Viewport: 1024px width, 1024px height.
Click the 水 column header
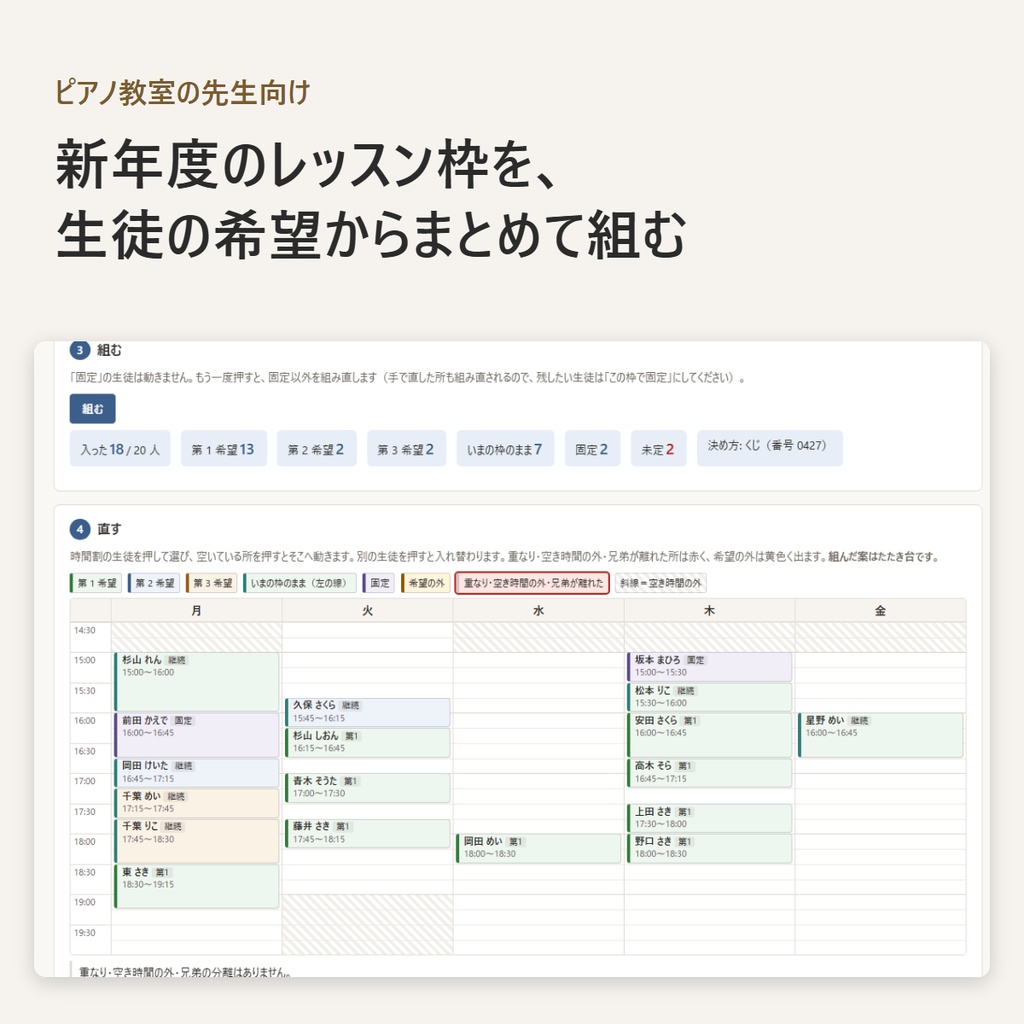click(x=539, y=611)
